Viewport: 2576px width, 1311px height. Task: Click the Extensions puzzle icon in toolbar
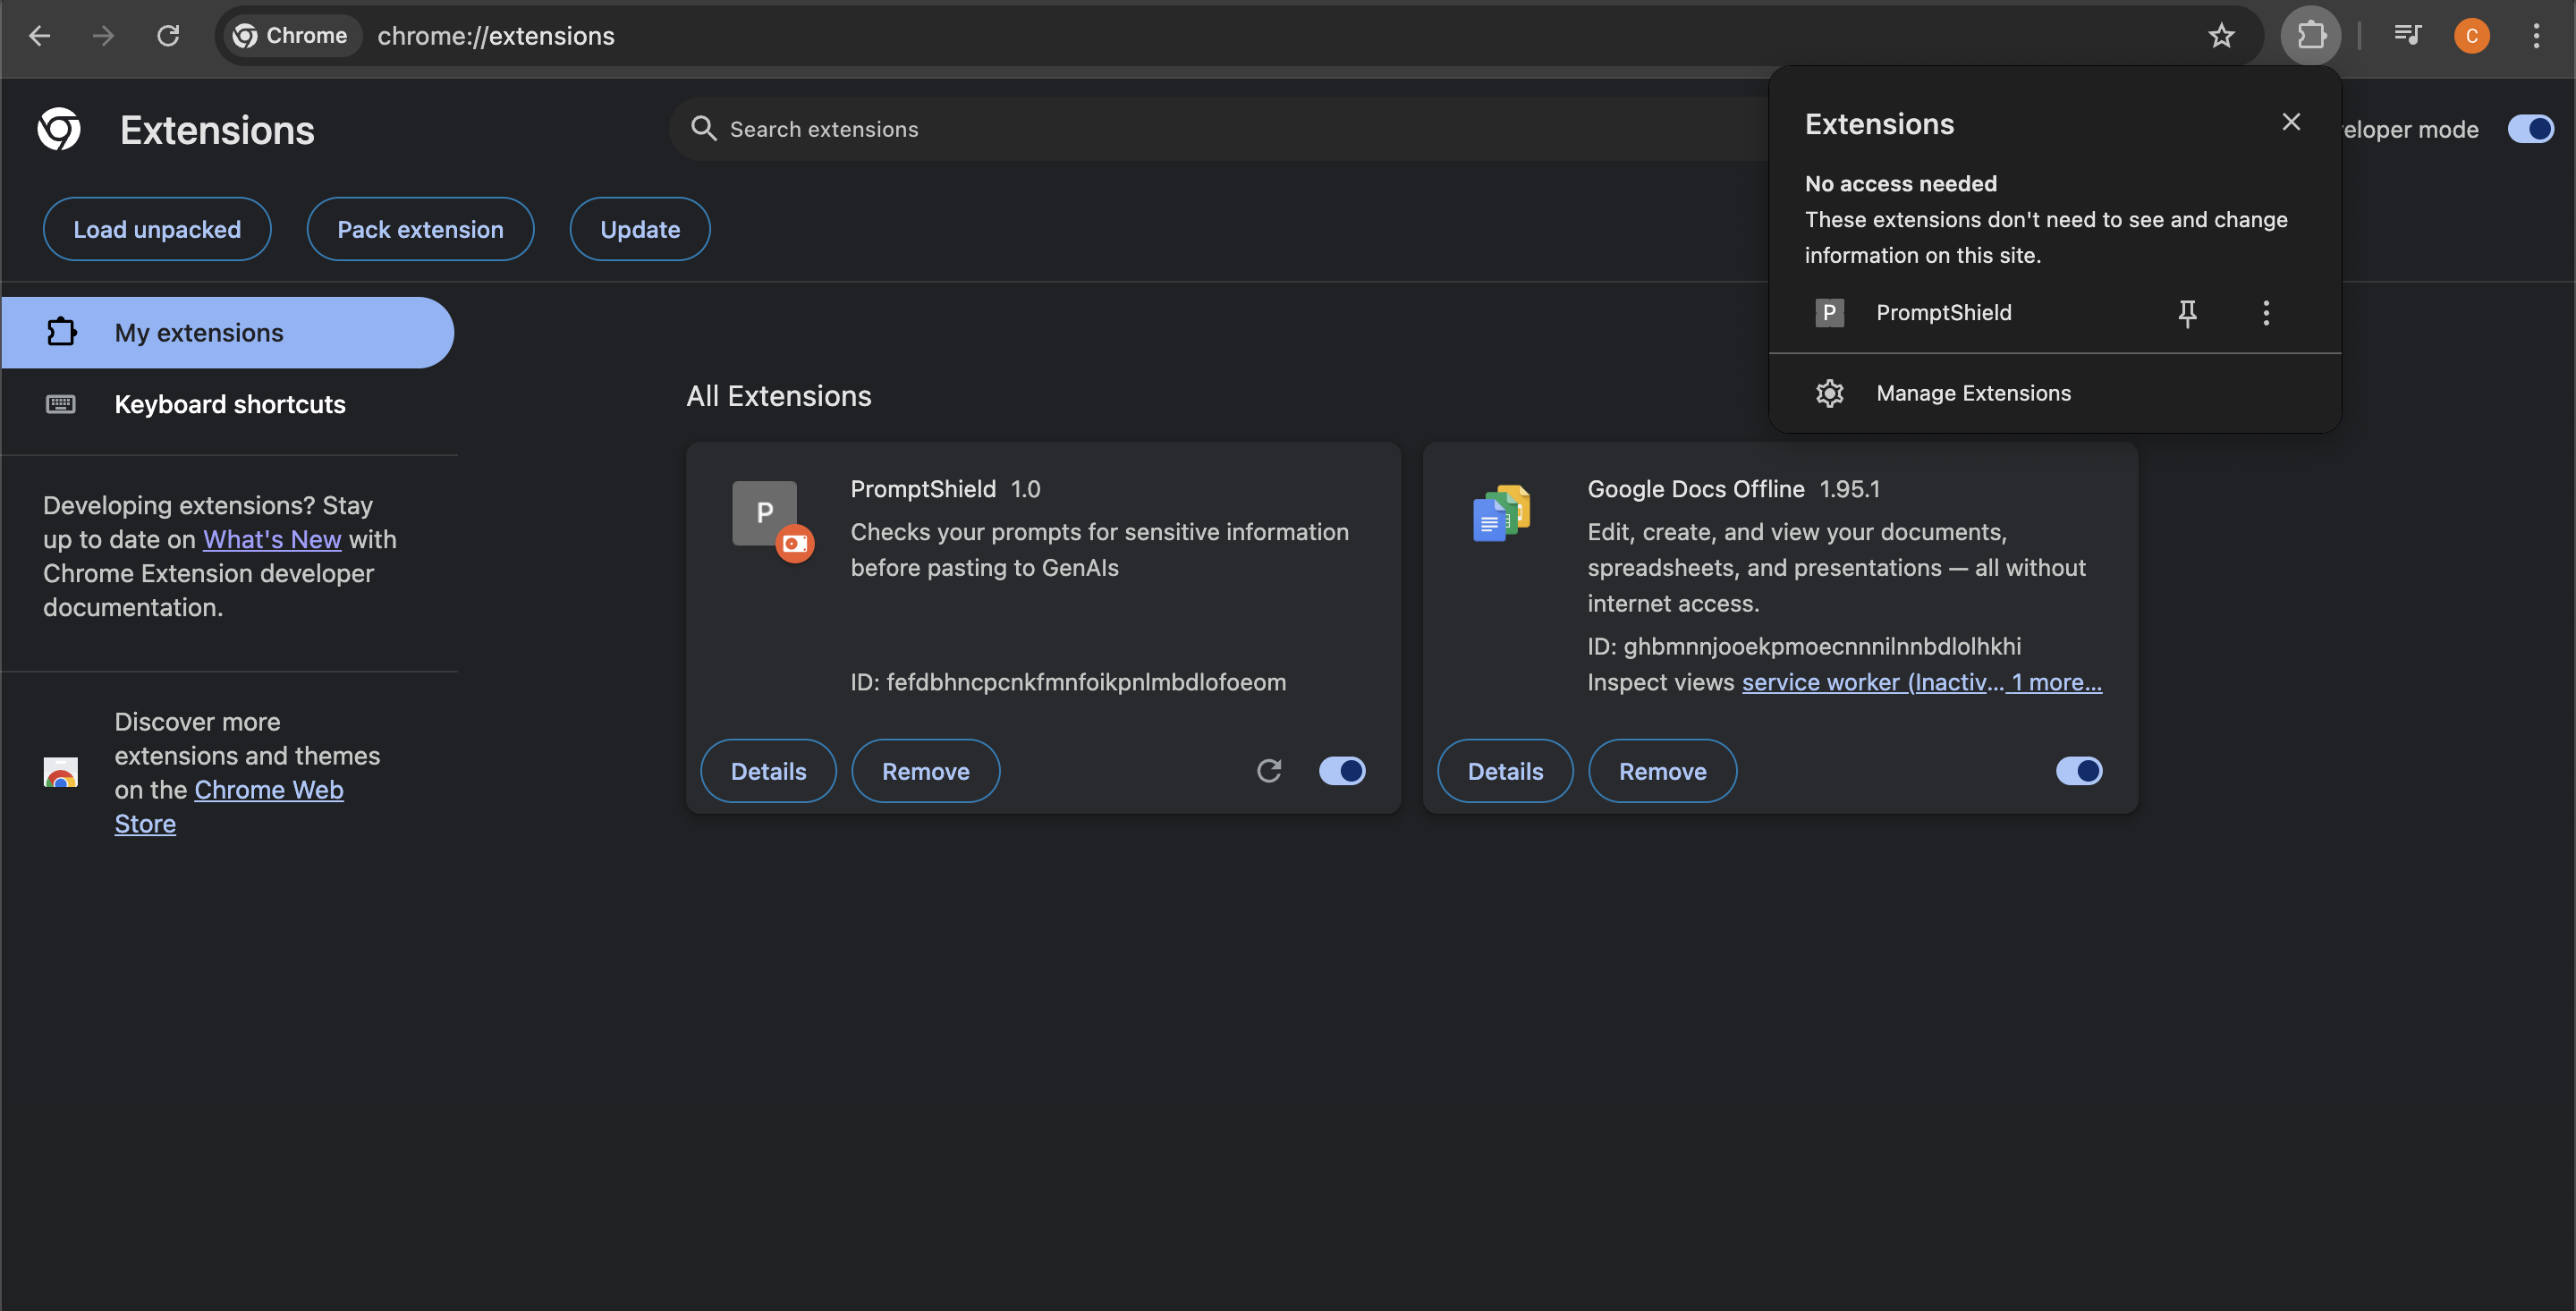click(2310, 36)
